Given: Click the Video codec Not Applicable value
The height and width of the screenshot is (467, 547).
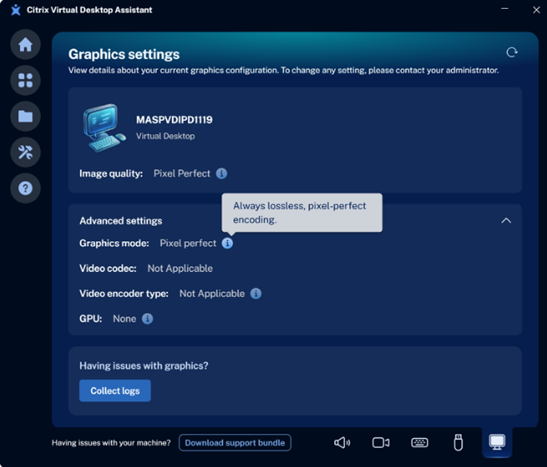Looking at the screenshot, I should point(180,269).
